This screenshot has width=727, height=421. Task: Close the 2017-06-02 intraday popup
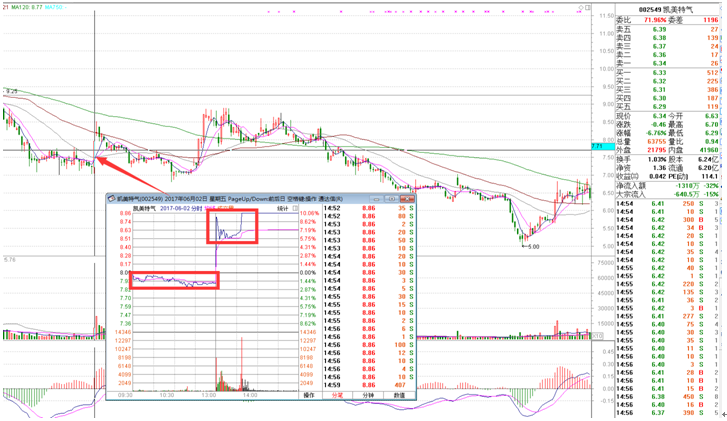(x=407, y=198)
